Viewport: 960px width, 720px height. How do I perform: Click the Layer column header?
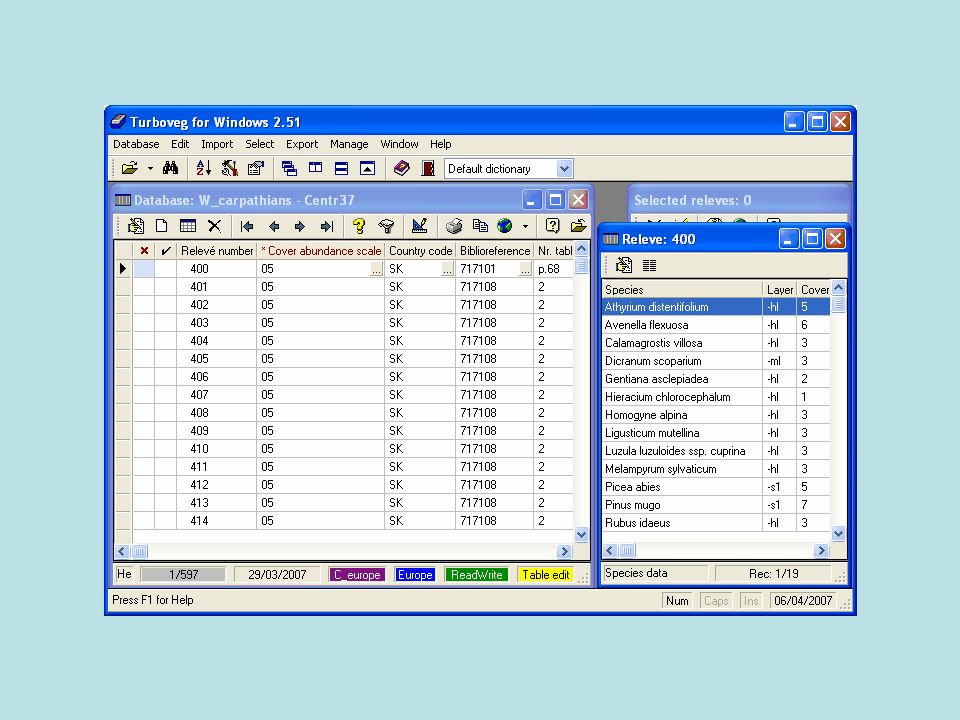click(779, 290)
